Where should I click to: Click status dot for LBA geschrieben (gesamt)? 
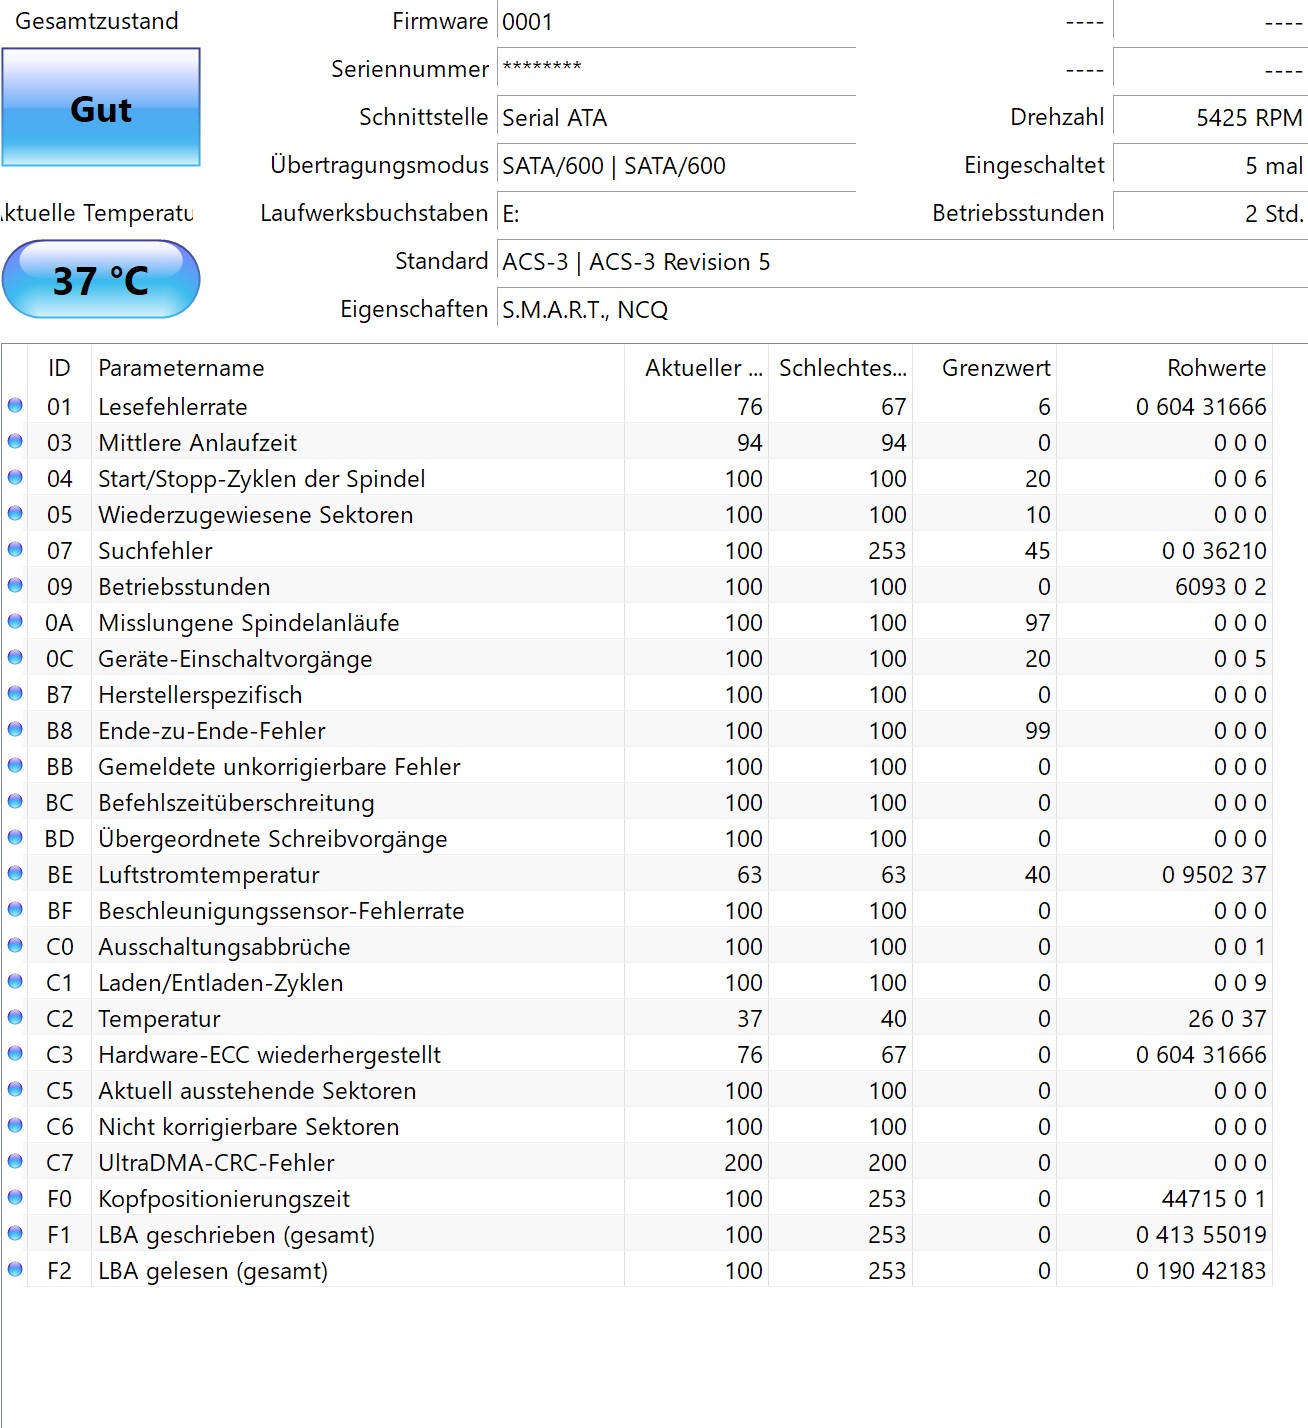(x=15, y=1233)
